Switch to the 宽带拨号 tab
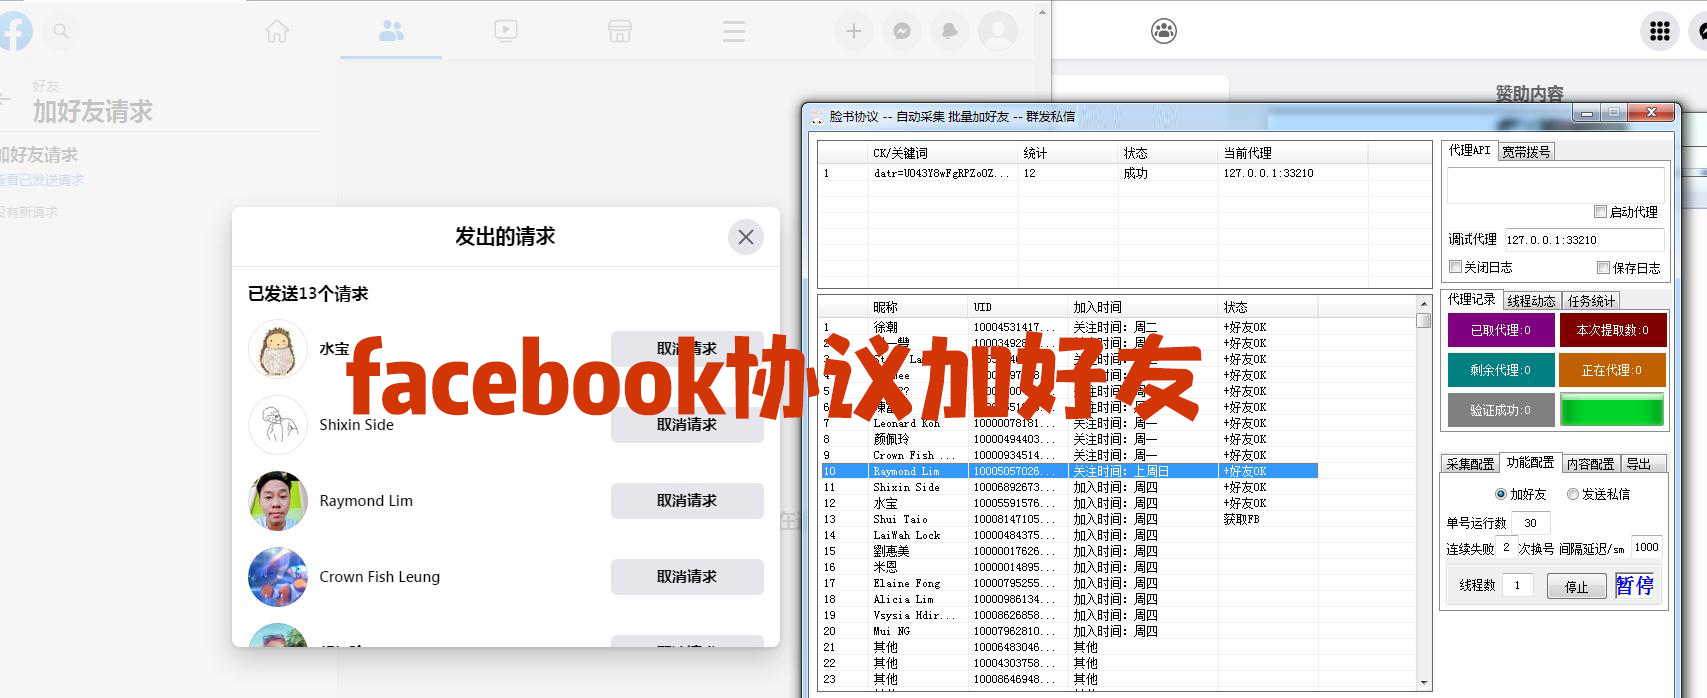This screenshot has height=698, width=1707. [x=1526, y=152]
